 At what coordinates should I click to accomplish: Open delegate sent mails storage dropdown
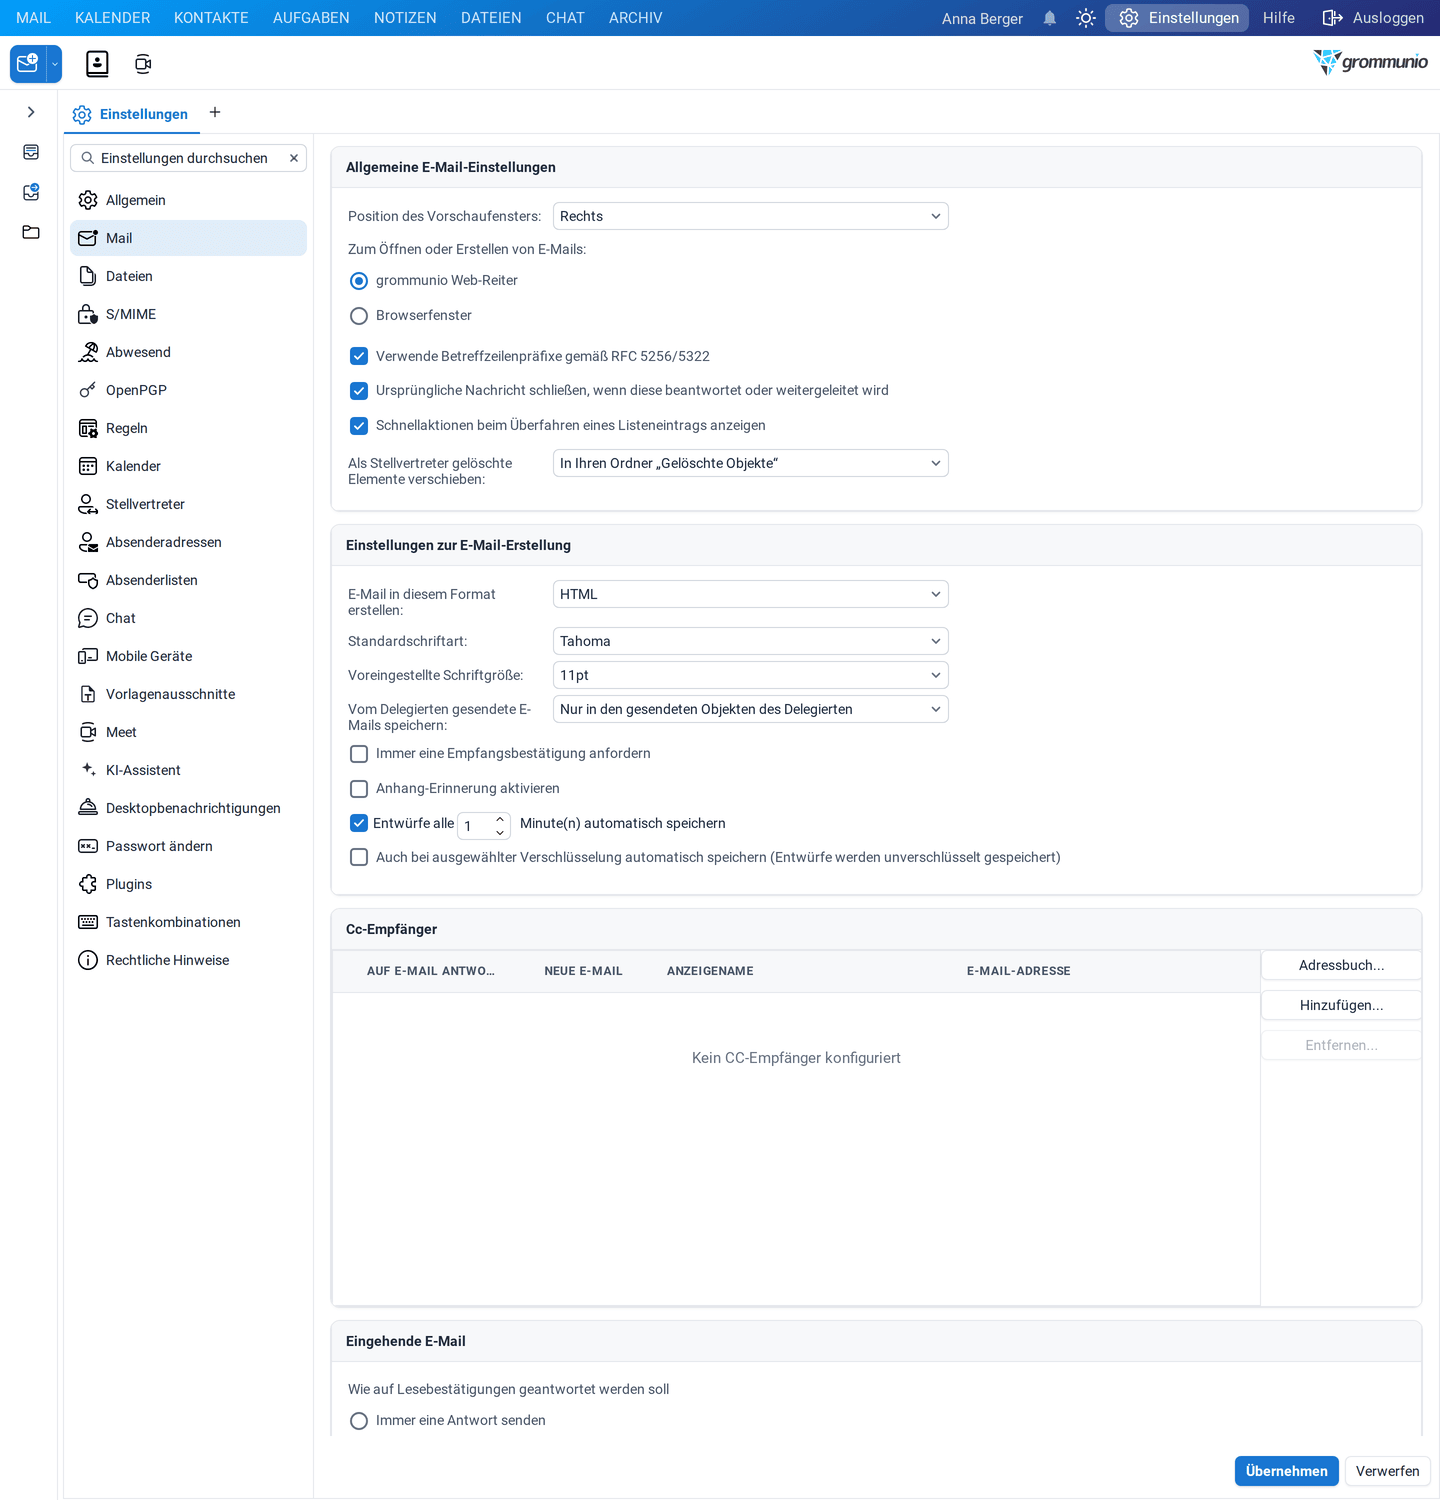click(x=750, y=709)
